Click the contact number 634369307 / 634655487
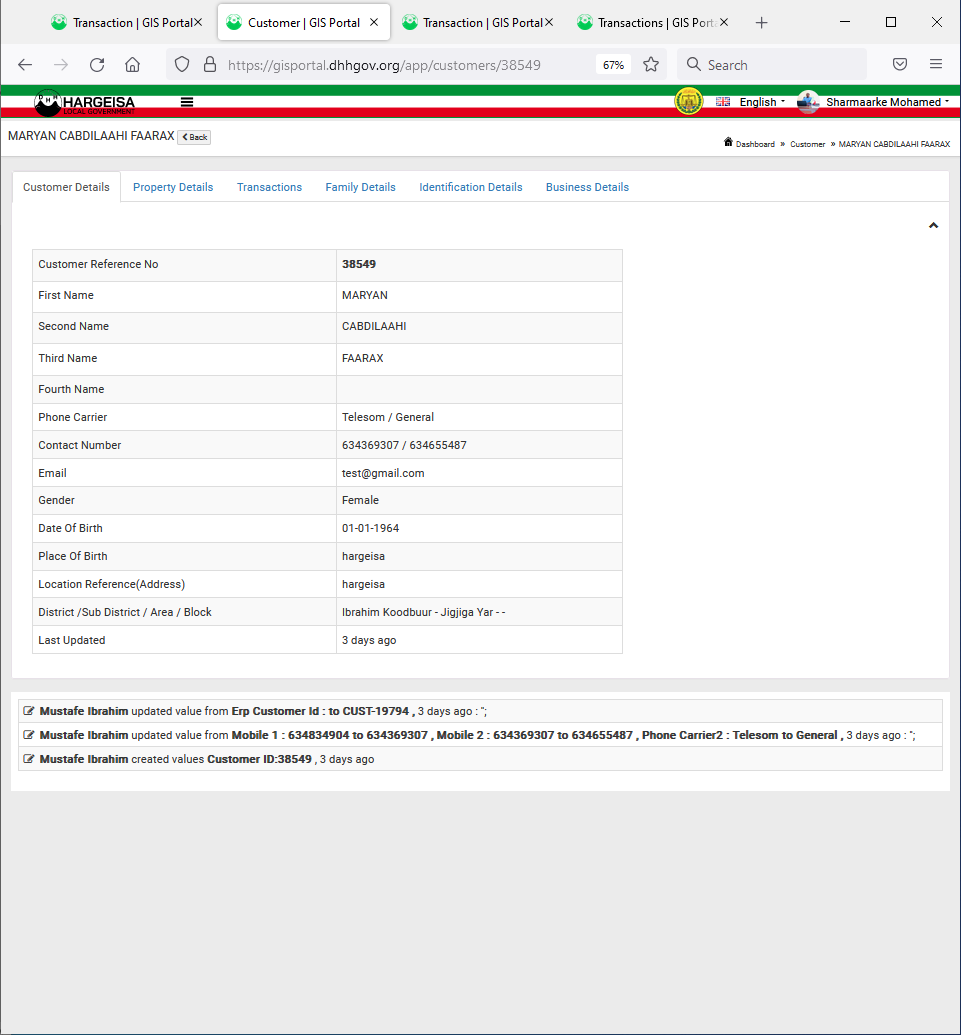Image resolution: width=961 pixels, height=1035 pixels. coord(404,446)
